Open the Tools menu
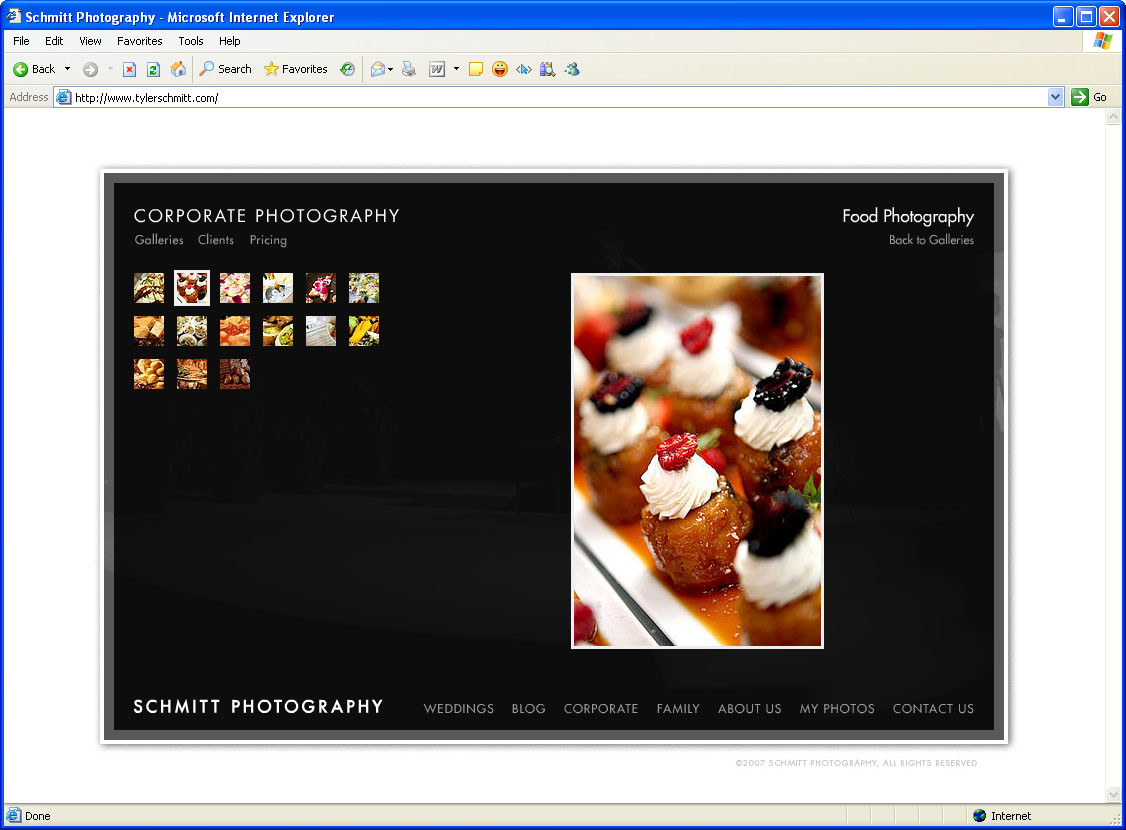 (x=191, y=41)
